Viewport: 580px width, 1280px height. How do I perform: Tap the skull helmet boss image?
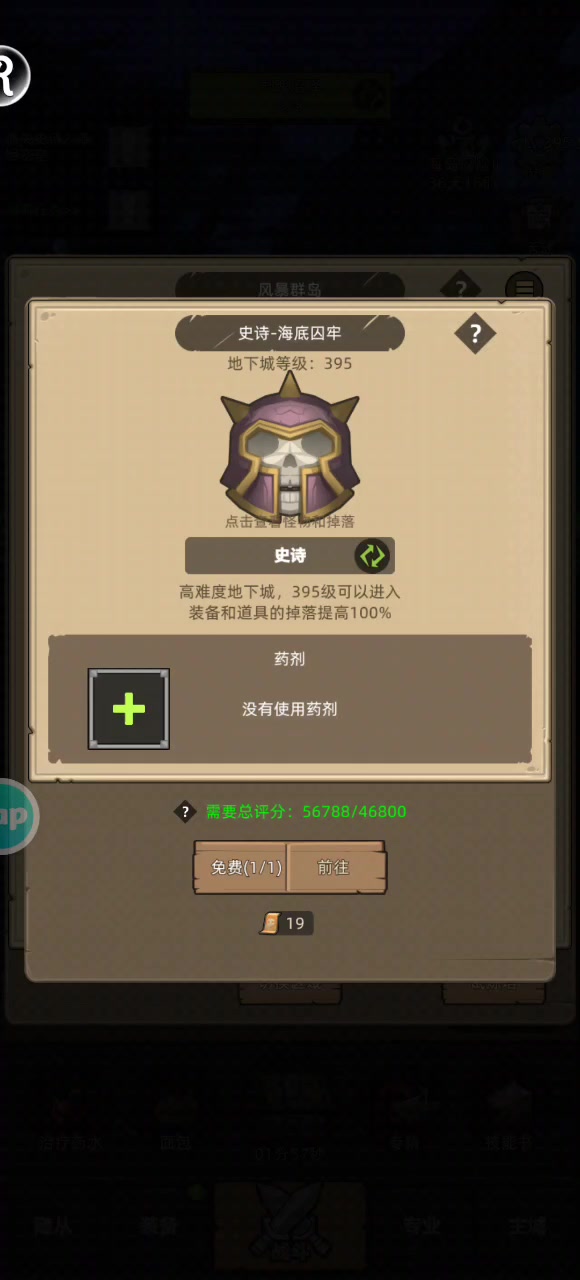(289, 444)
